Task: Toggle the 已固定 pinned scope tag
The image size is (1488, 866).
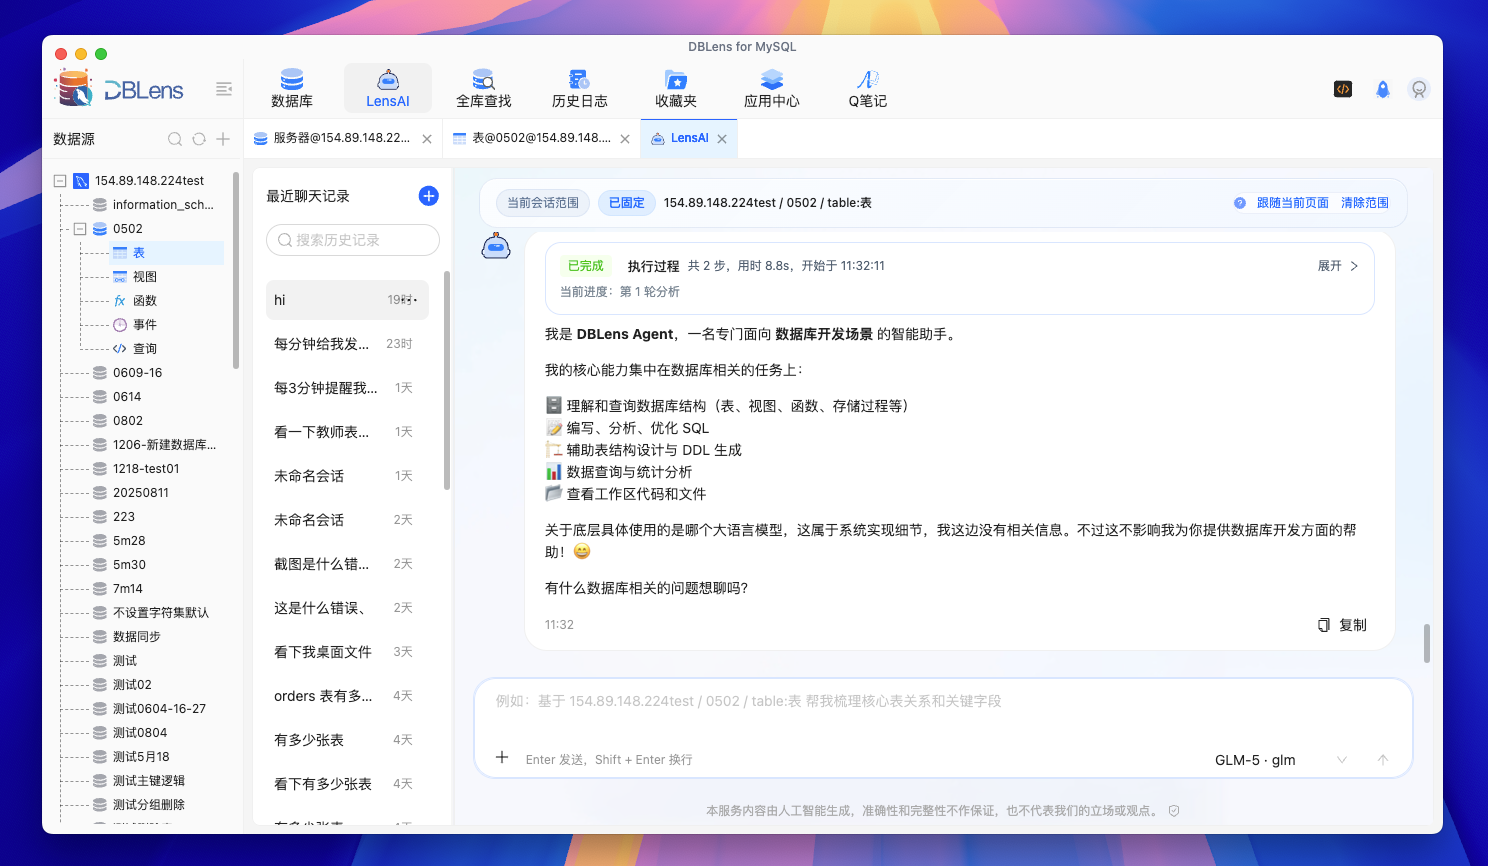Action: (x=627, y=203)
